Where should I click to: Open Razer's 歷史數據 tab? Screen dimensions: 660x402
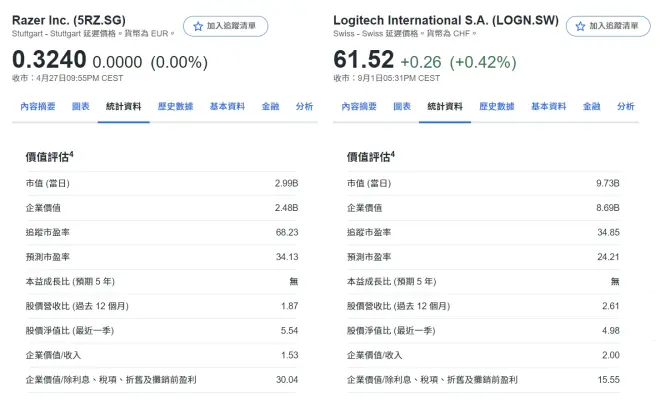[x=176, y=106]
